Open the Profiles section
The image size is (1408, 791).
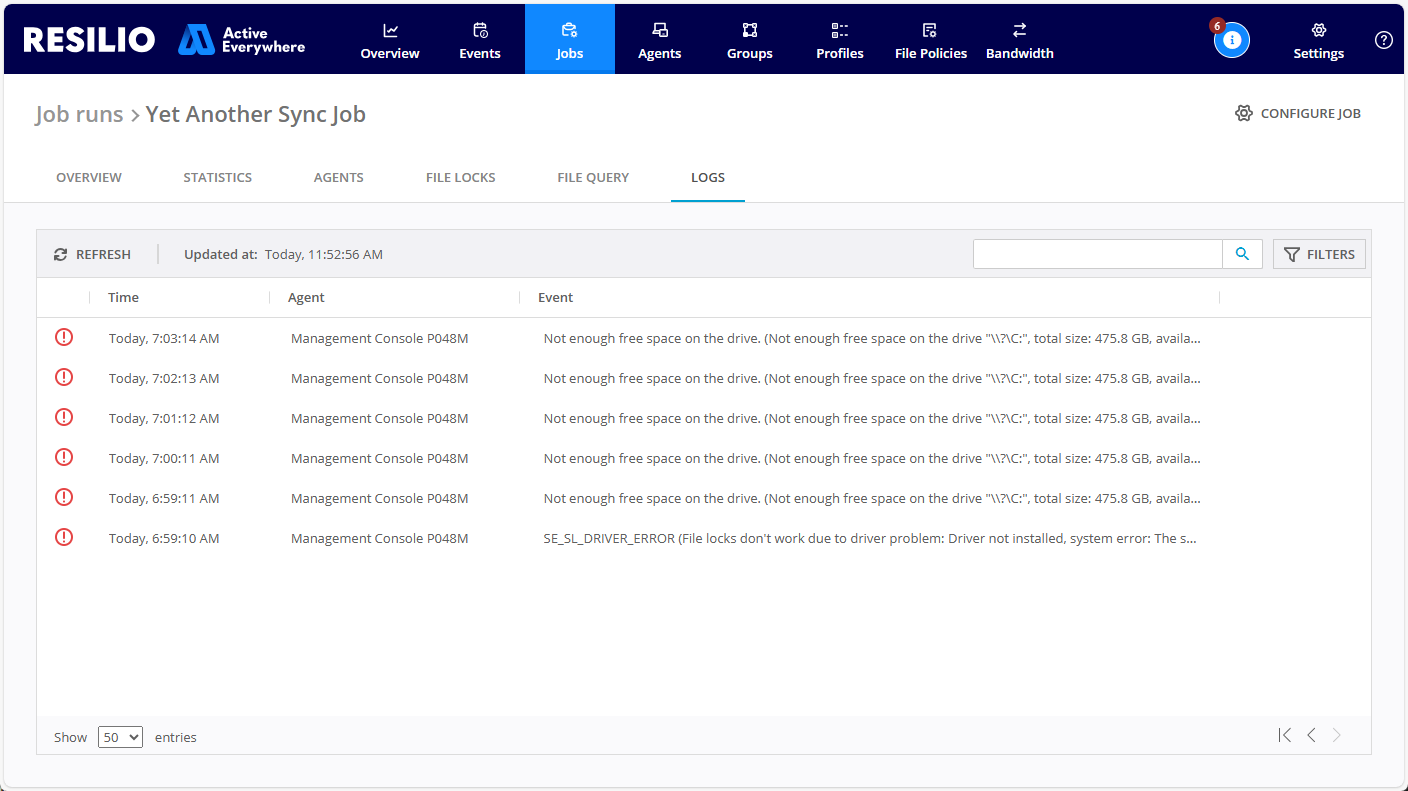[839, 40]
